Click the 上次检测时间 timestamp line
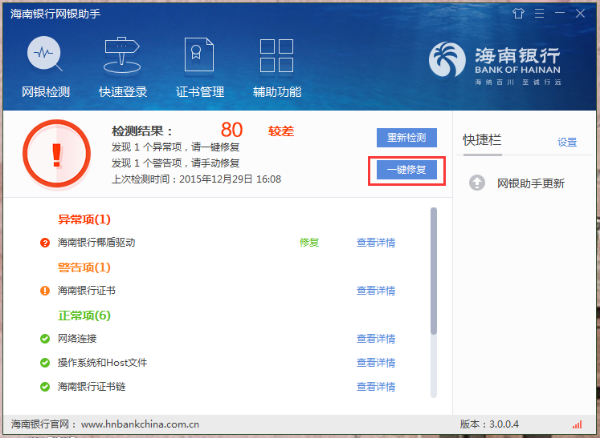 click(196, 179)
